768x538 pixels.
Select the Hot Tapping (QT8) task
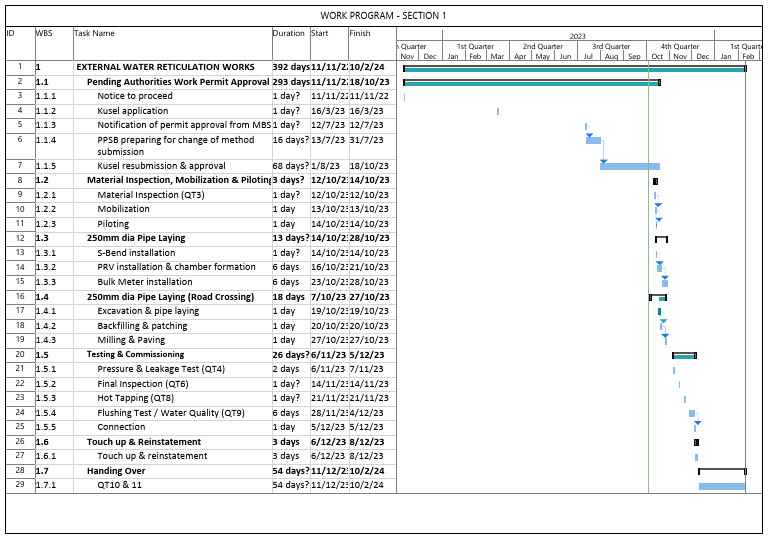(x=135, y=398)
